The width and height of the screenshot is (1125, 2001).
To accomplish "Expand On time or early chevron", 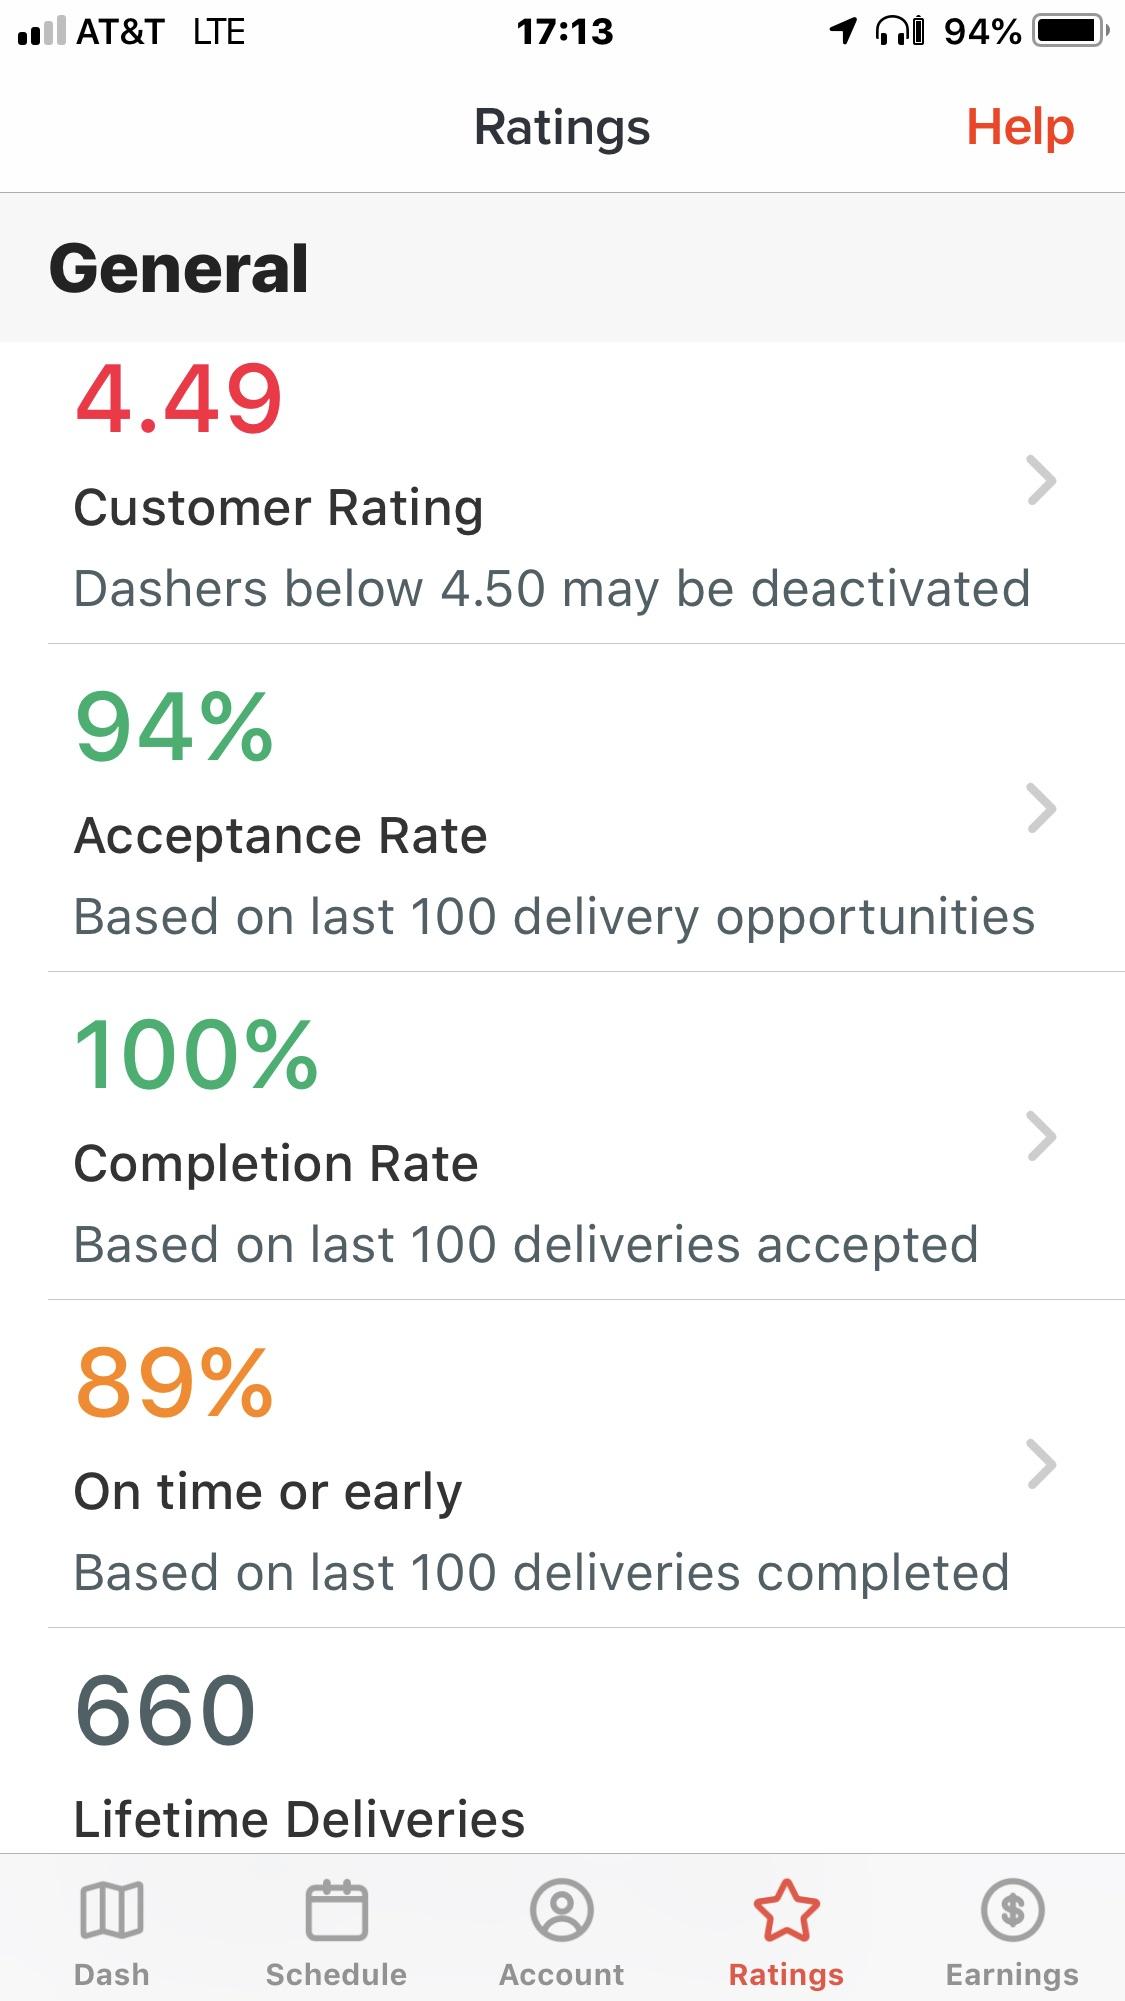I will click(x=1041, y=1465).
